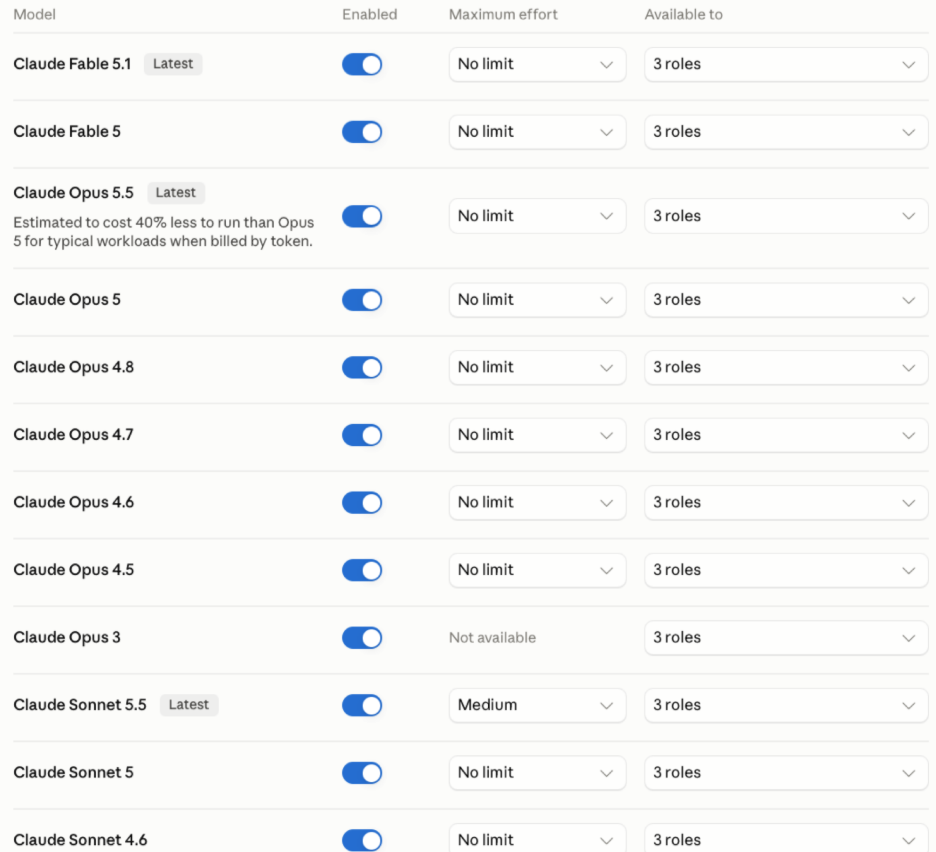This screenshot has width=936, height=852.
Task: Click the Latest badge beside Claude Fable 5.1
Action: tap(173, 64)
